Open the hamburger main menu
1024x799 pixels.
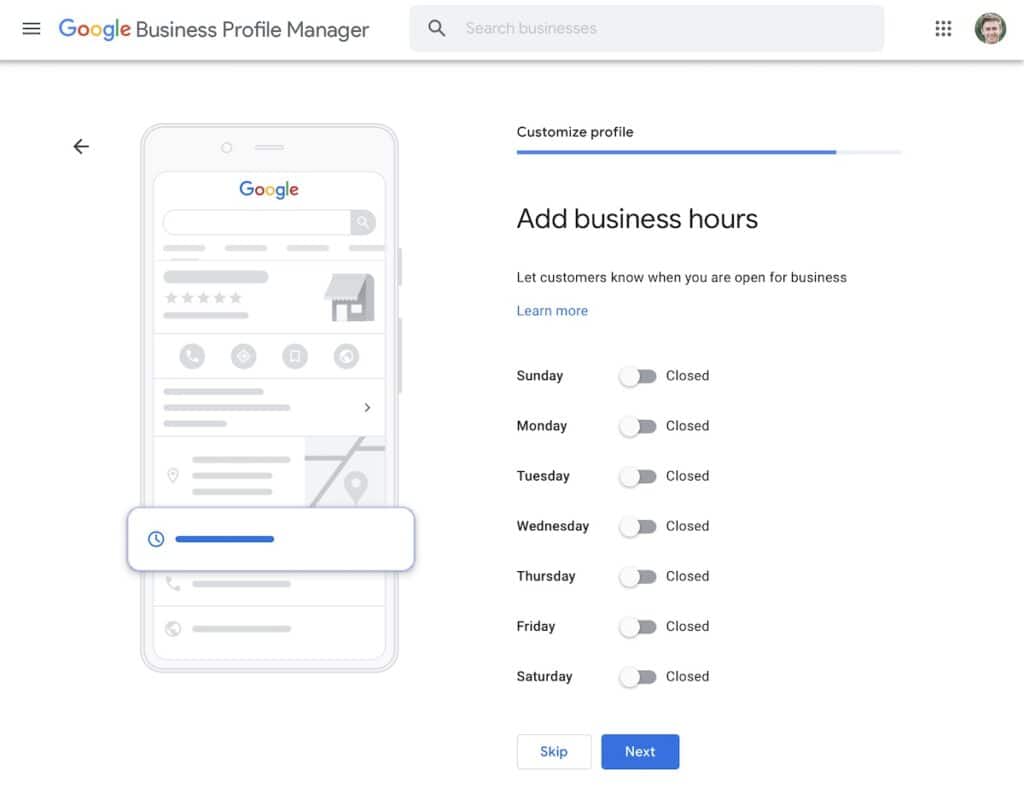coord(31,29)
